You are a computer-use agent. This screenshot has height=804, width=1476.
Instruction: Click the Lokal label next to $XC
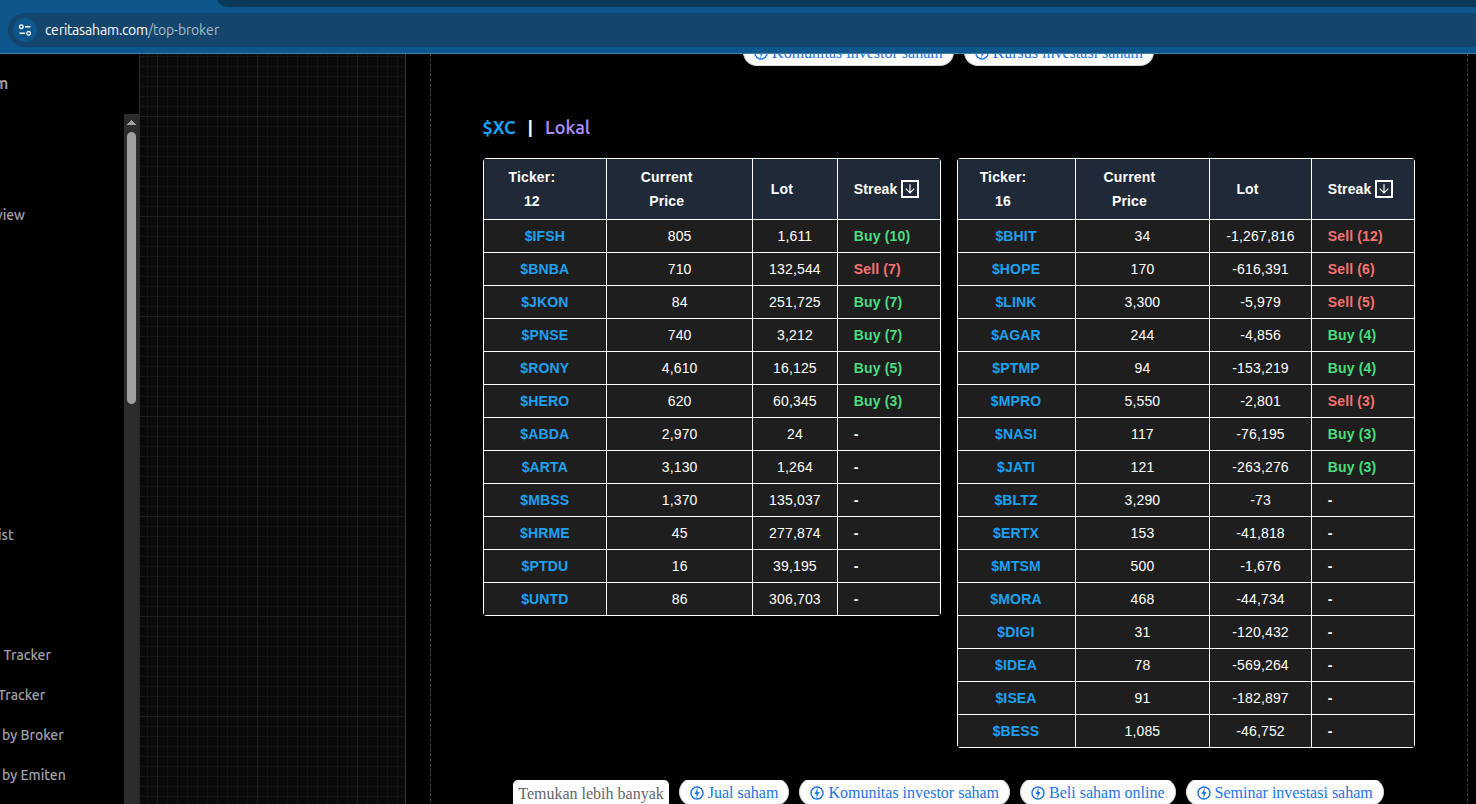567,128
